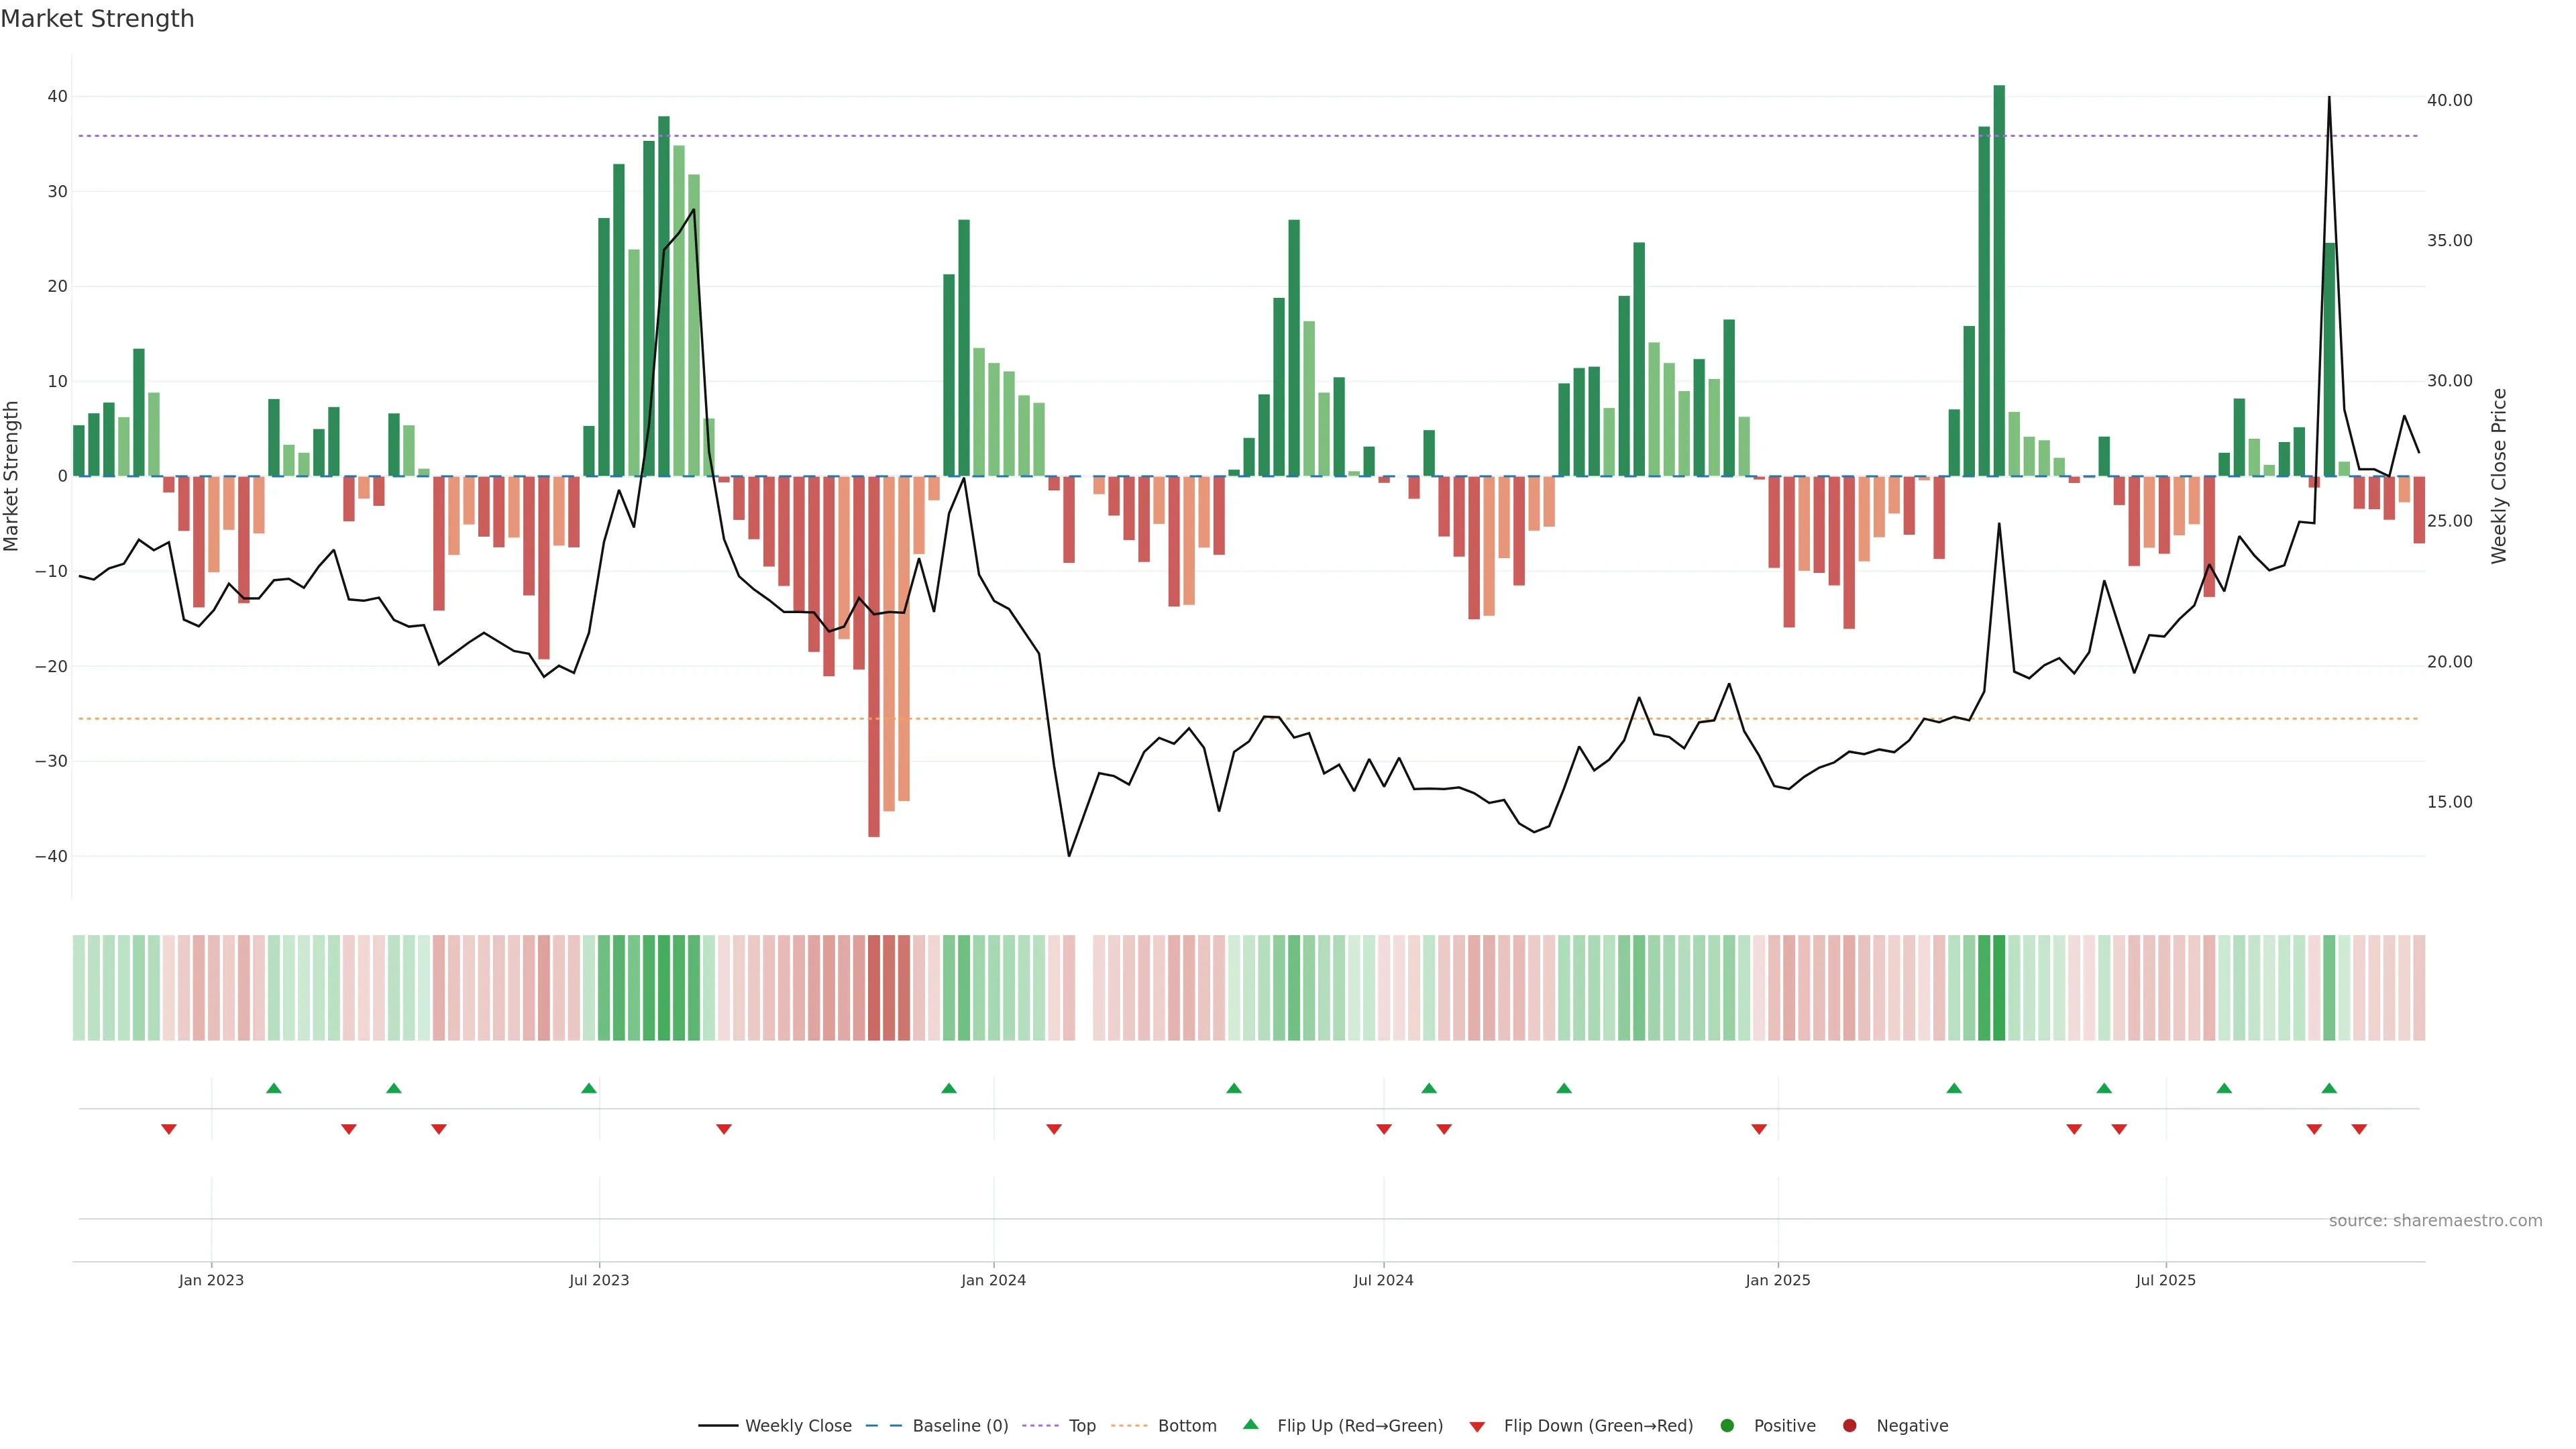Click the sharemaestro.com source text
Viewport: 2576px width, 1449px height.
(2435, 1221)
